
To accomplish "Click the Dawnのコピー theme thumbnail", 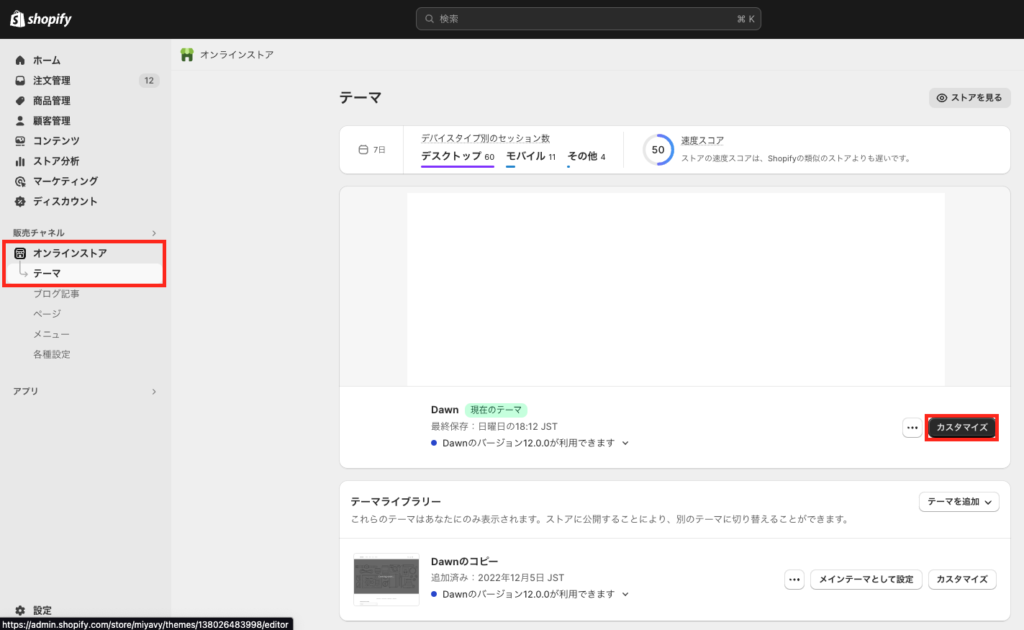I will pyautogui.click(x=386, y=580).
